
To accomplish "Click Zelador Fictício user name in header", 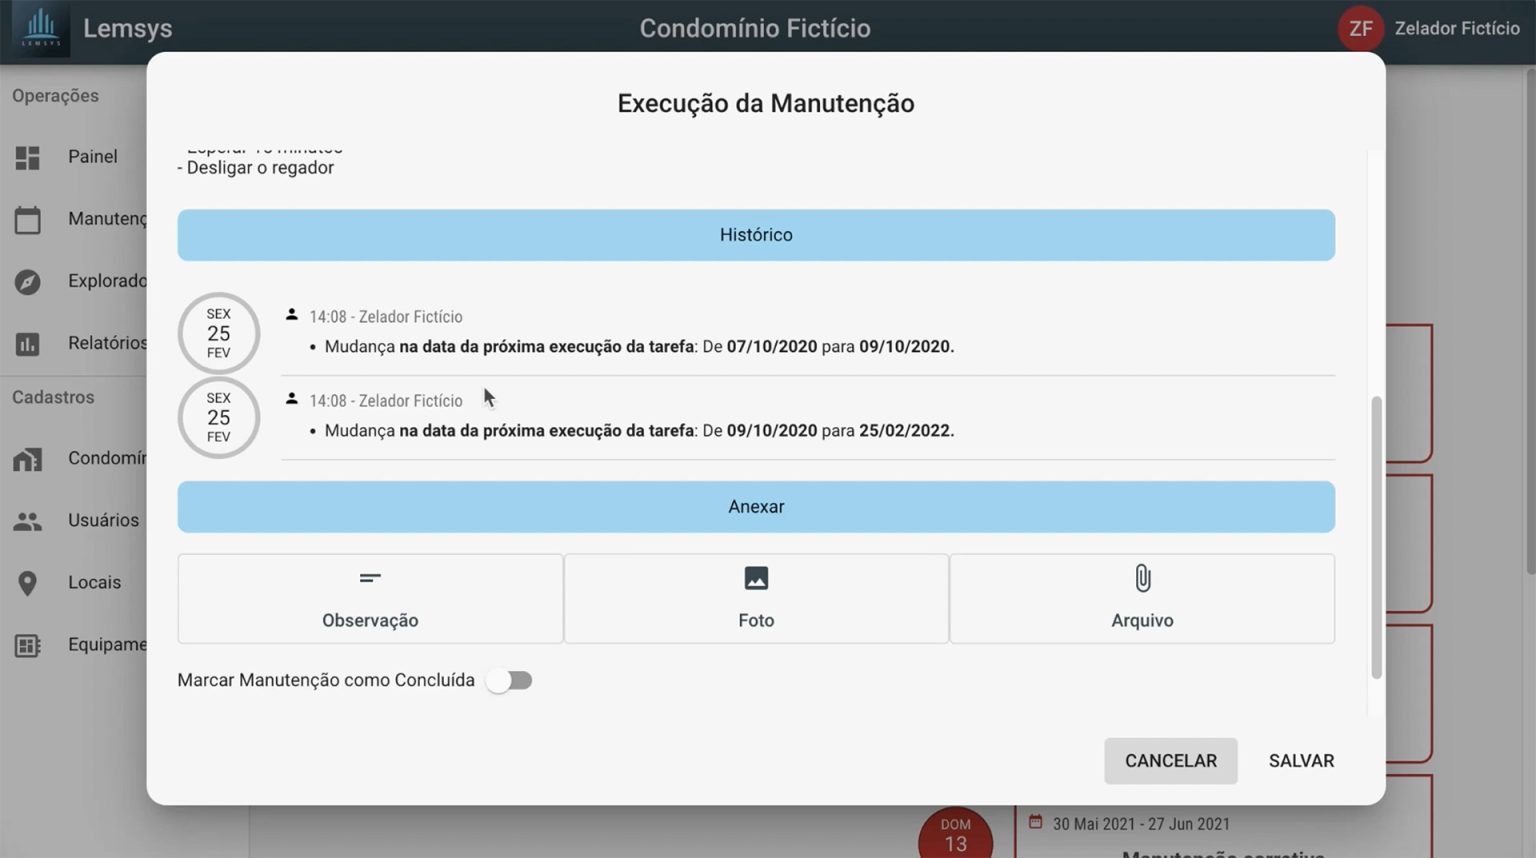I will [1457, 28].
